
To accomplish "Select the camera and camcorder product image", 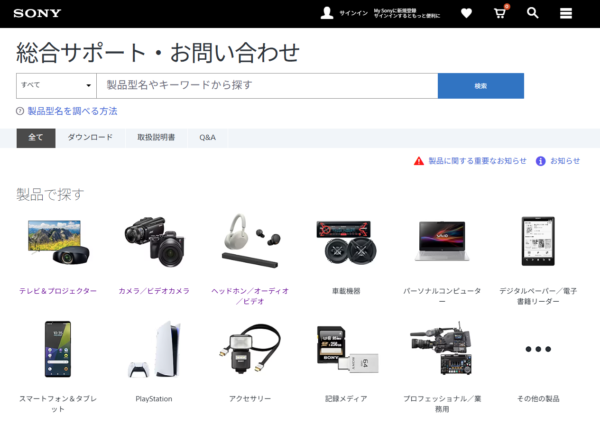I will (x=154, y=242).
